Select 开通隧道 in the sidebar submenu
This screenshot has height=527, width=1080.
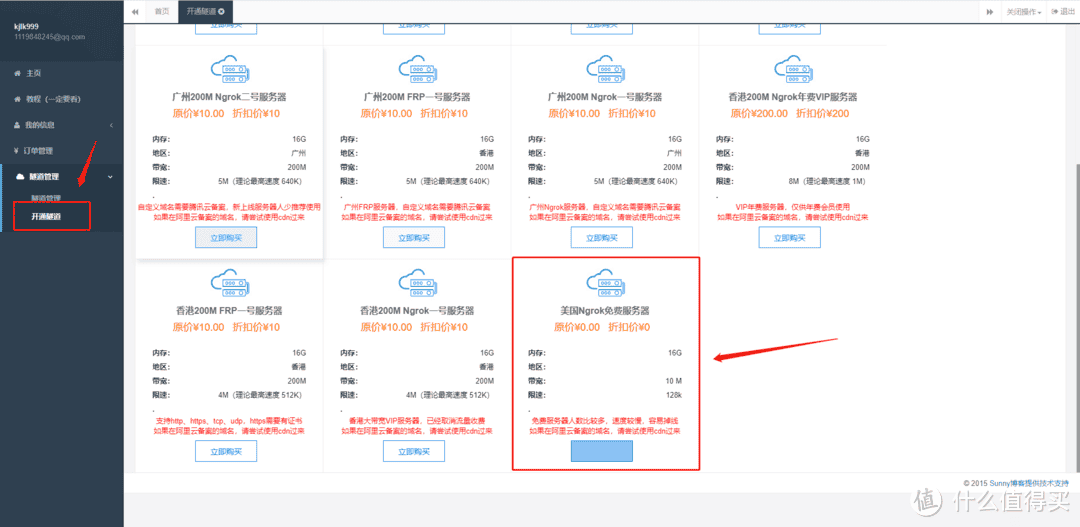click(46, 216)
